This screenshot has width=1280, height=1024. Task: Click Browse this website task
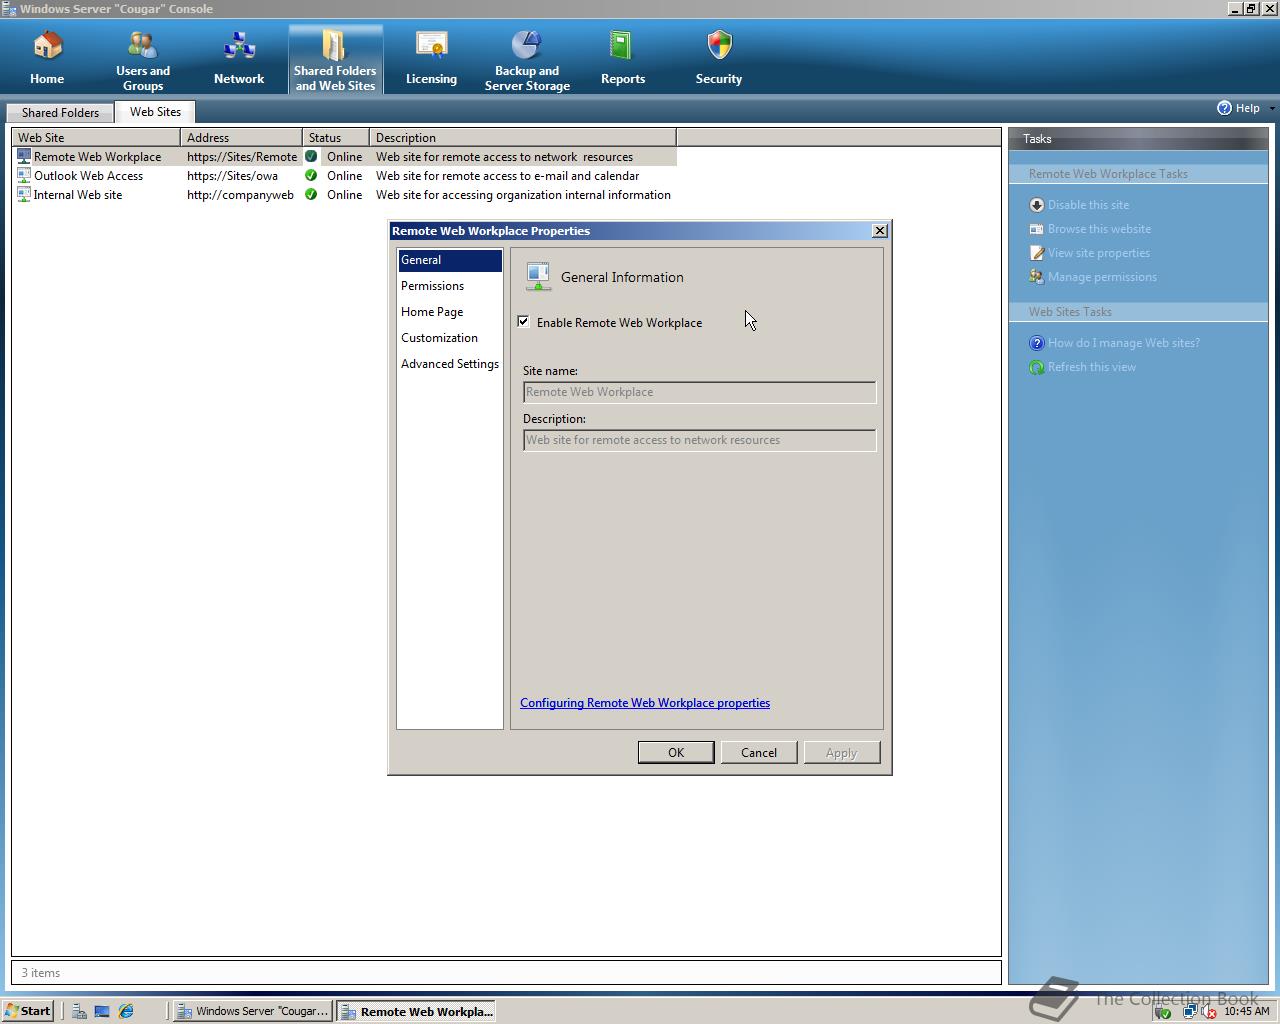[x=1099, y=229]
